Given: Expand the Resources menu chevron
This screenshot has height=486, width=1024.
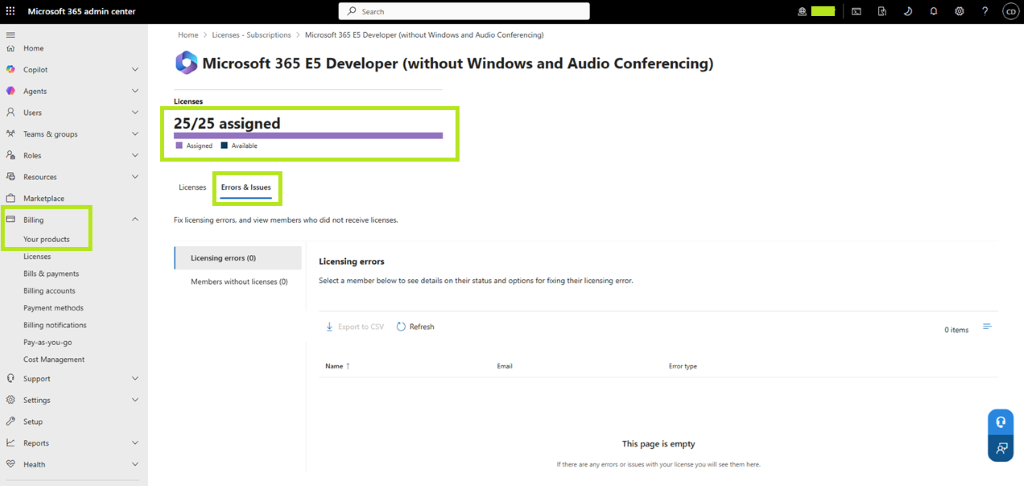Looking at the screenshot, I should click(135, 176).
